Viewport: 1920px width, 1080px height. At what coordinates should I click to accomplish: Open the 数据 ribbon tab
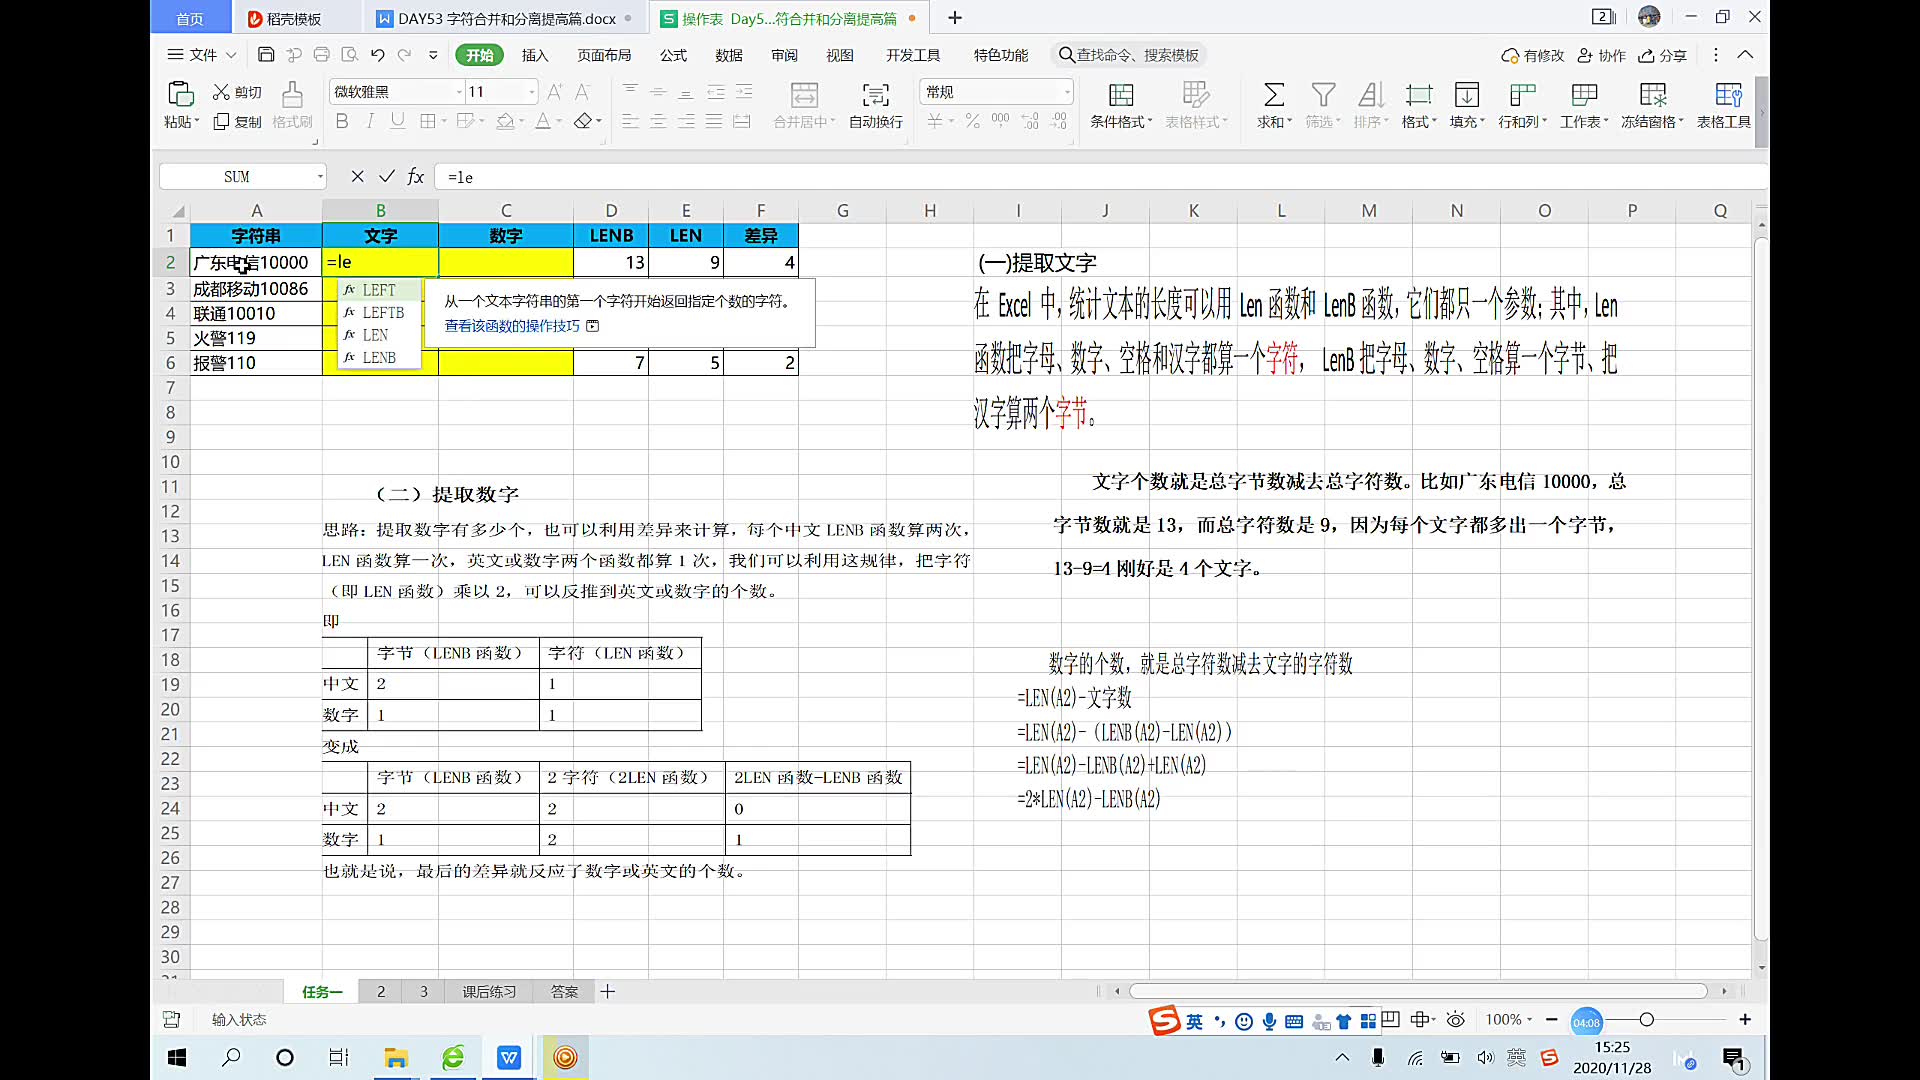click(x=729, y=54)
